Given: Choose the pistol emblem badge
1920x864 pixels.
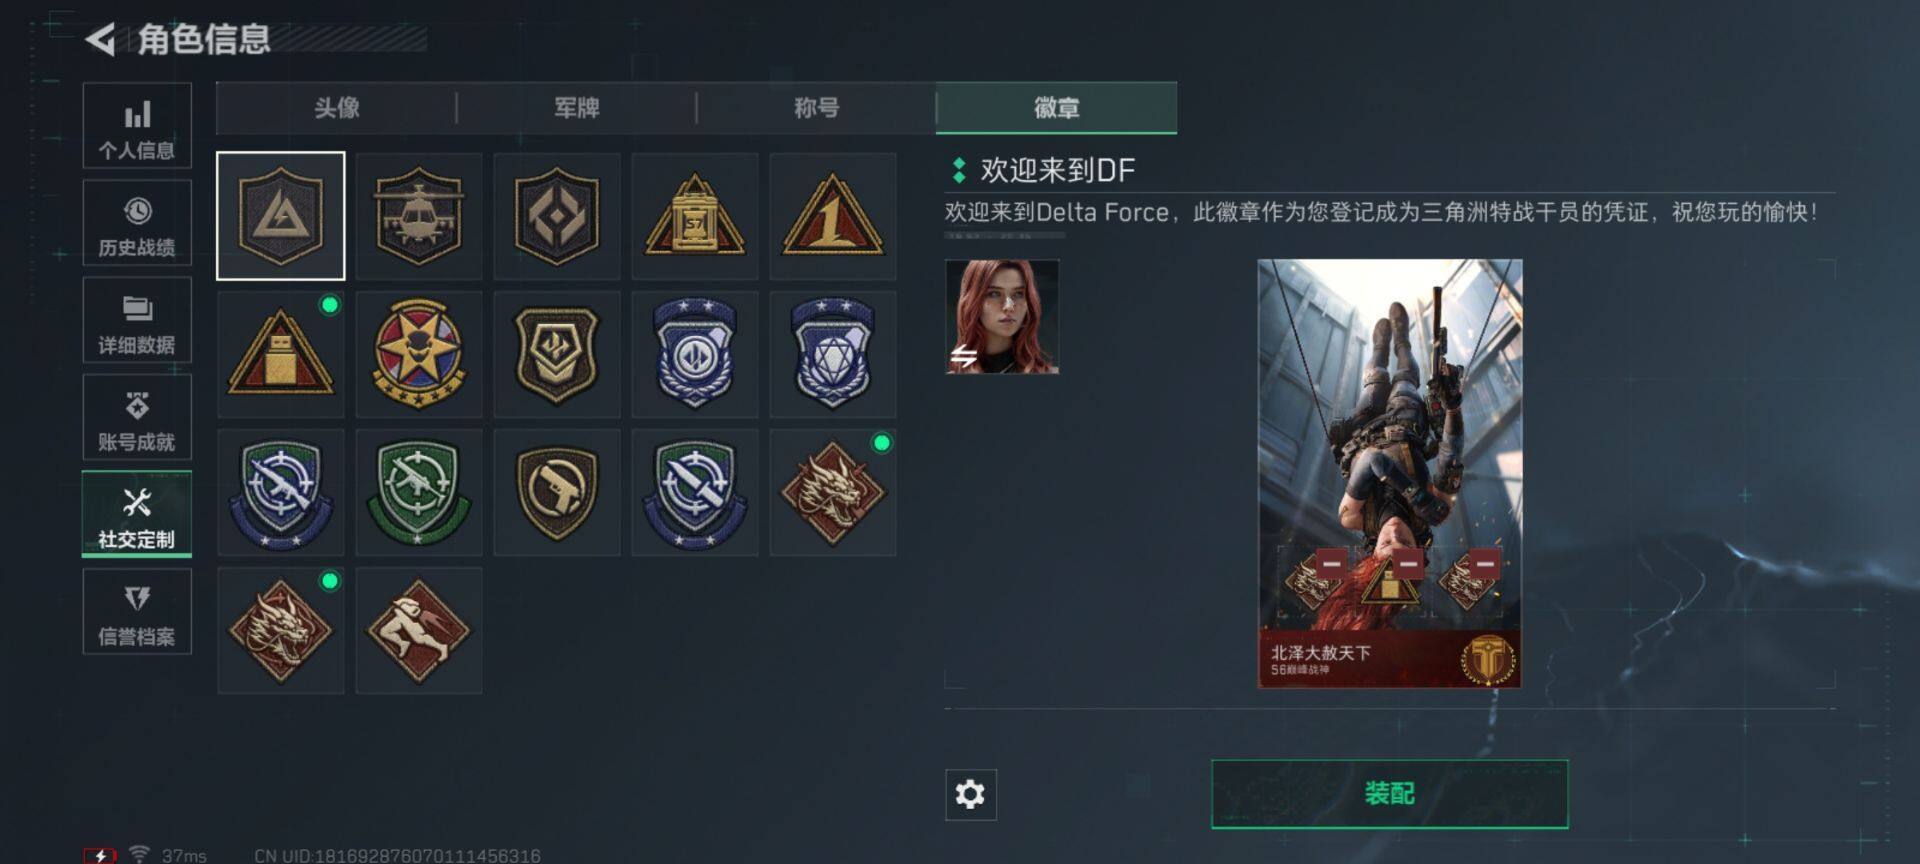Looking at the screenshot, I should click(x=557, y=492).
